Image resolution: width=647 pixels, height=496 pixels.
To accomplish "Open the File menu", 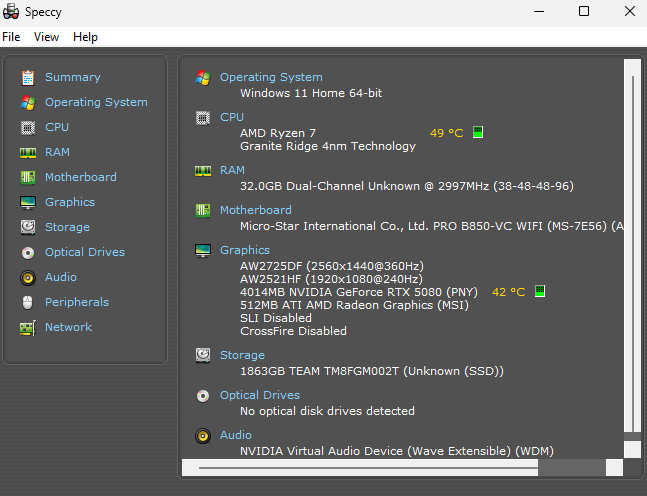I will pyautogui.click(x=11, y=37).
